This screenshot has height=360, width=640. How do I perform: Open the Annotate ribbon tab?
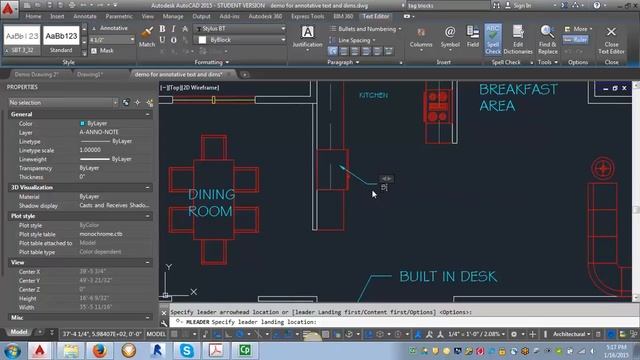coord(84,16)
